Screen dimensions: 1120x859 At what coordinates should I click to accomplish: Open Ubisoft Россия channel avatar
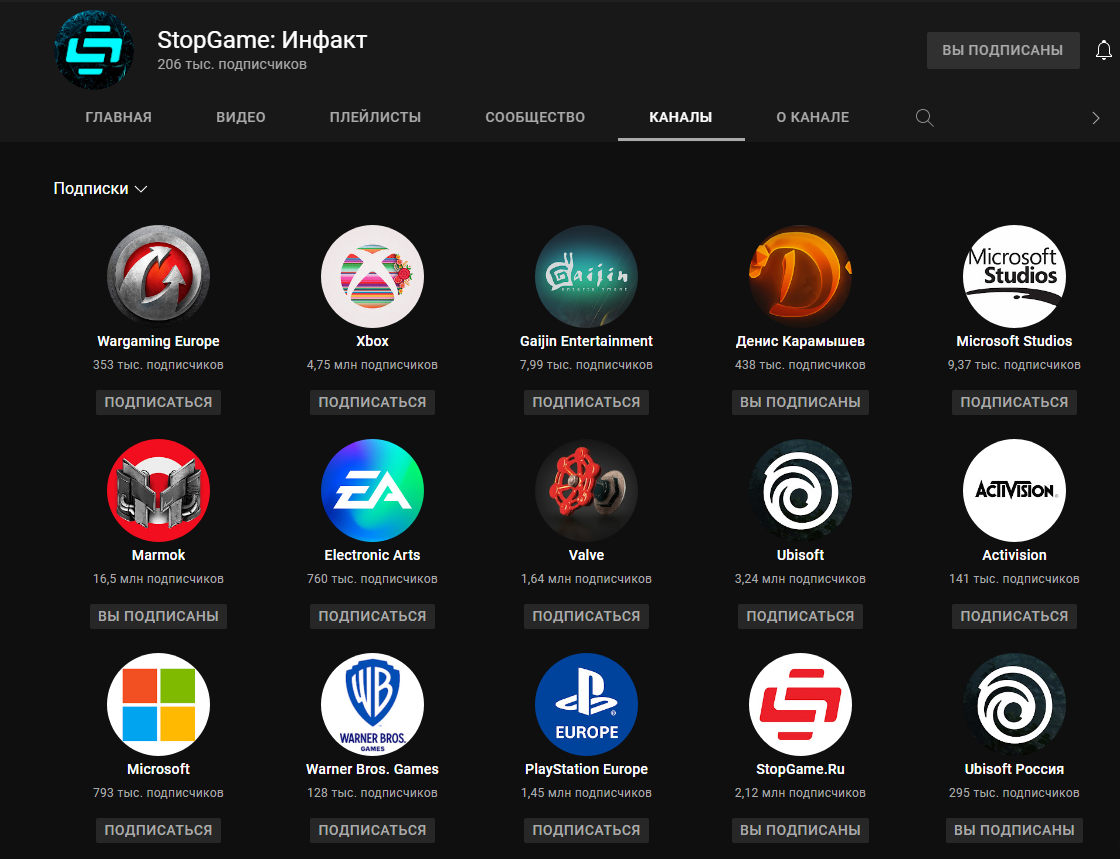point(1014,705)
